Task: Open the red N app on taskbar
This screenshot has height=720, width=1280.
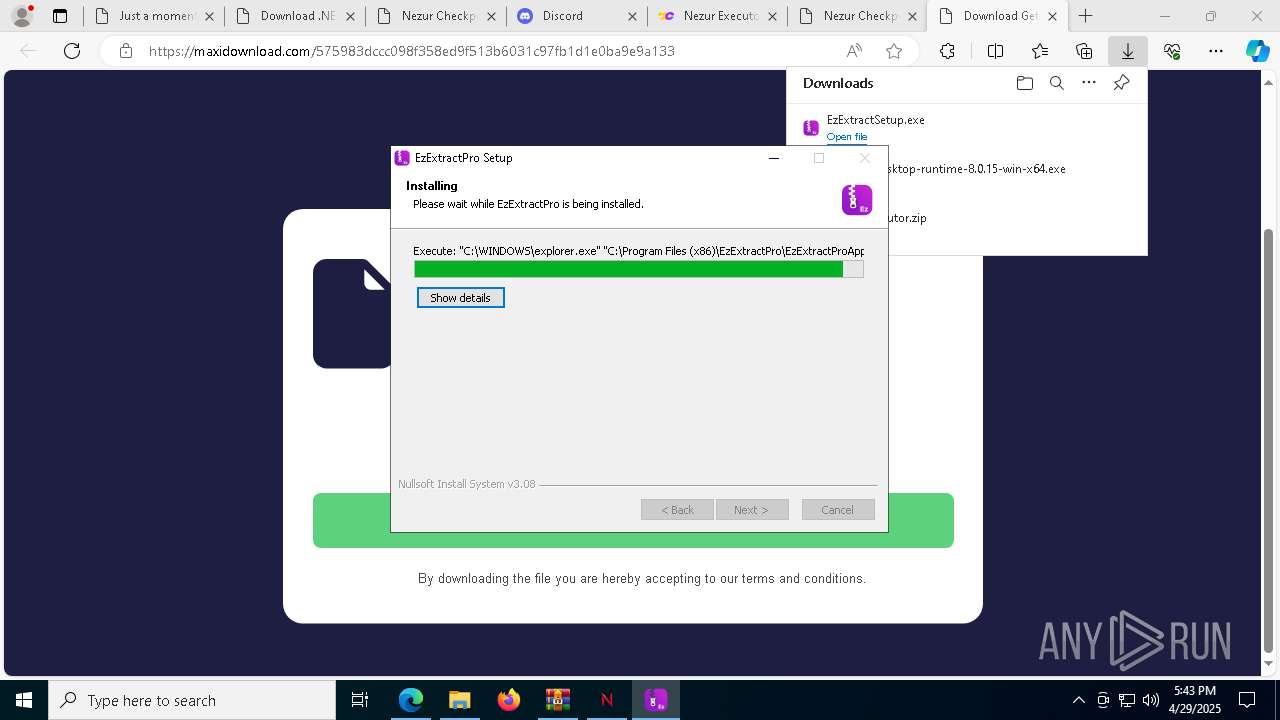Action: coord(607,700)
